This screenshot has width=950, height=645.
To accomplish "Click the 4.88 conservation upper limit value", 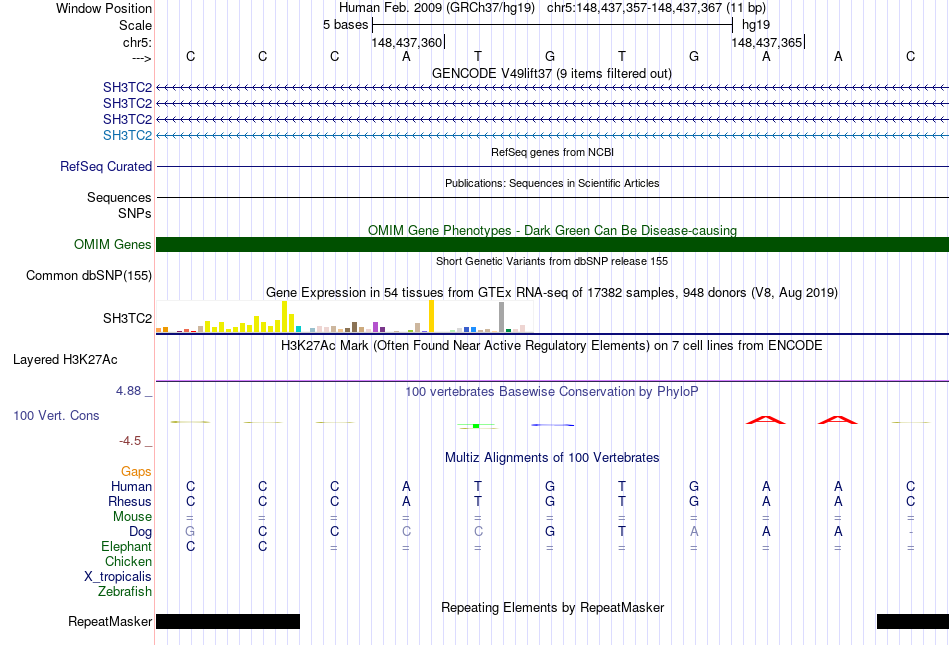I will tap(128, 391).
